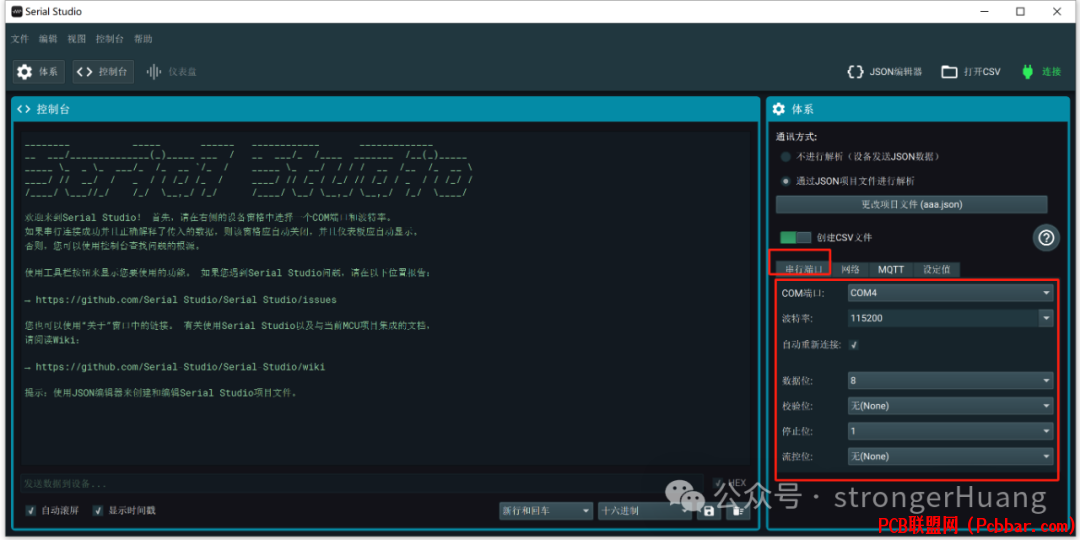Toggle 自动重新连接 checkbox
The image size is (1080, 540).
pyautogui.click(x=853, y=345)
